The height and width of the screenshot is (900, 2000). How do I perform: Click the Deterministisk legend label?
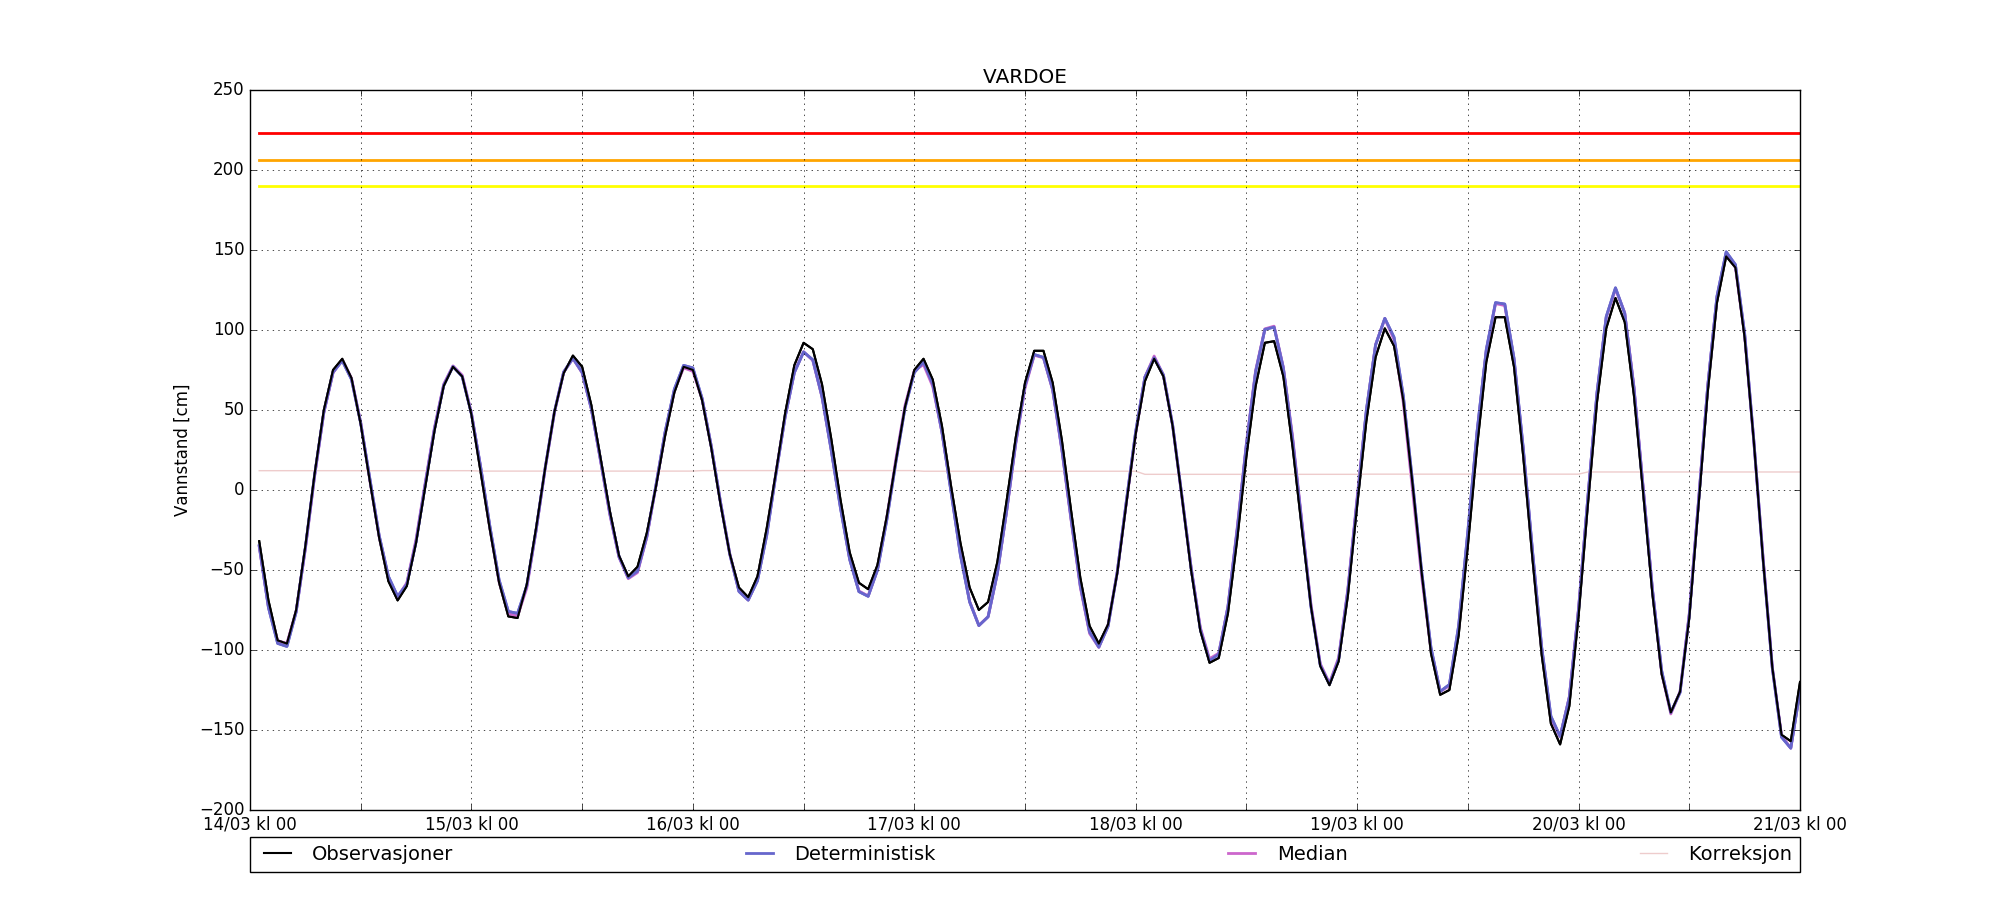(864, 854)
